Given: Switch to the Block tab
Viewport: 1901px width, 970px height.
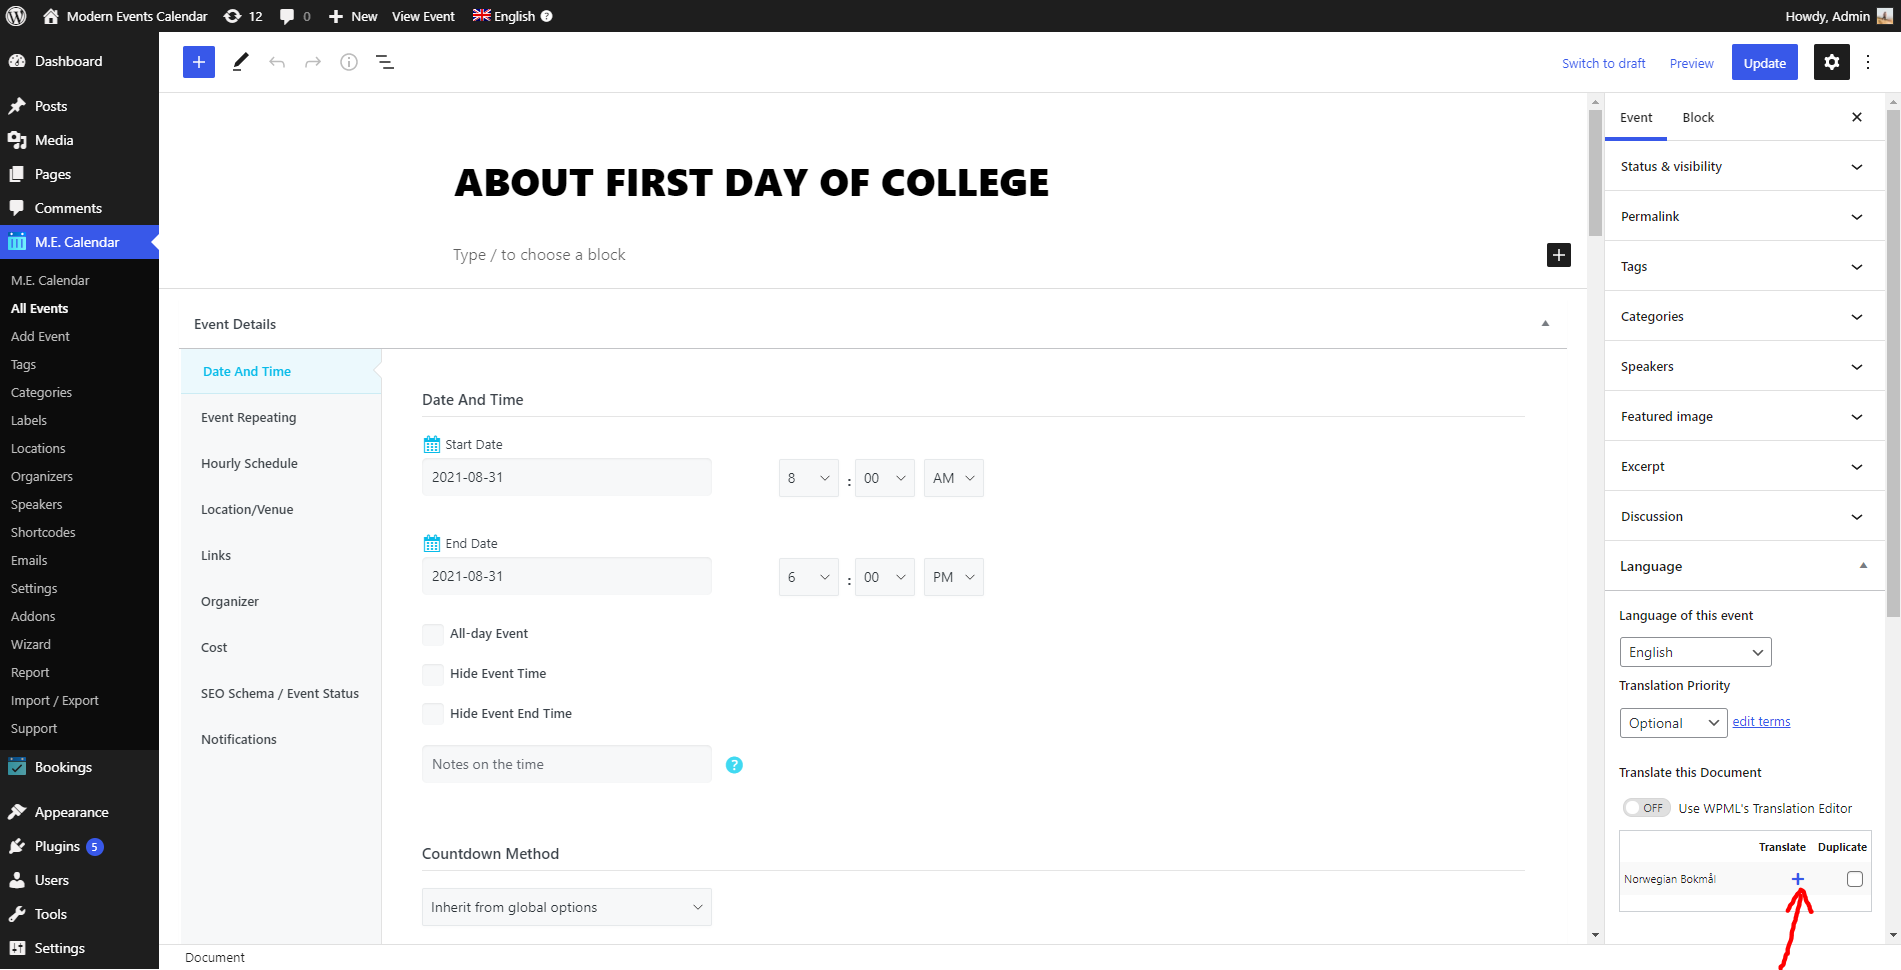Looking at the screenshot, I should coord(1697,117).
